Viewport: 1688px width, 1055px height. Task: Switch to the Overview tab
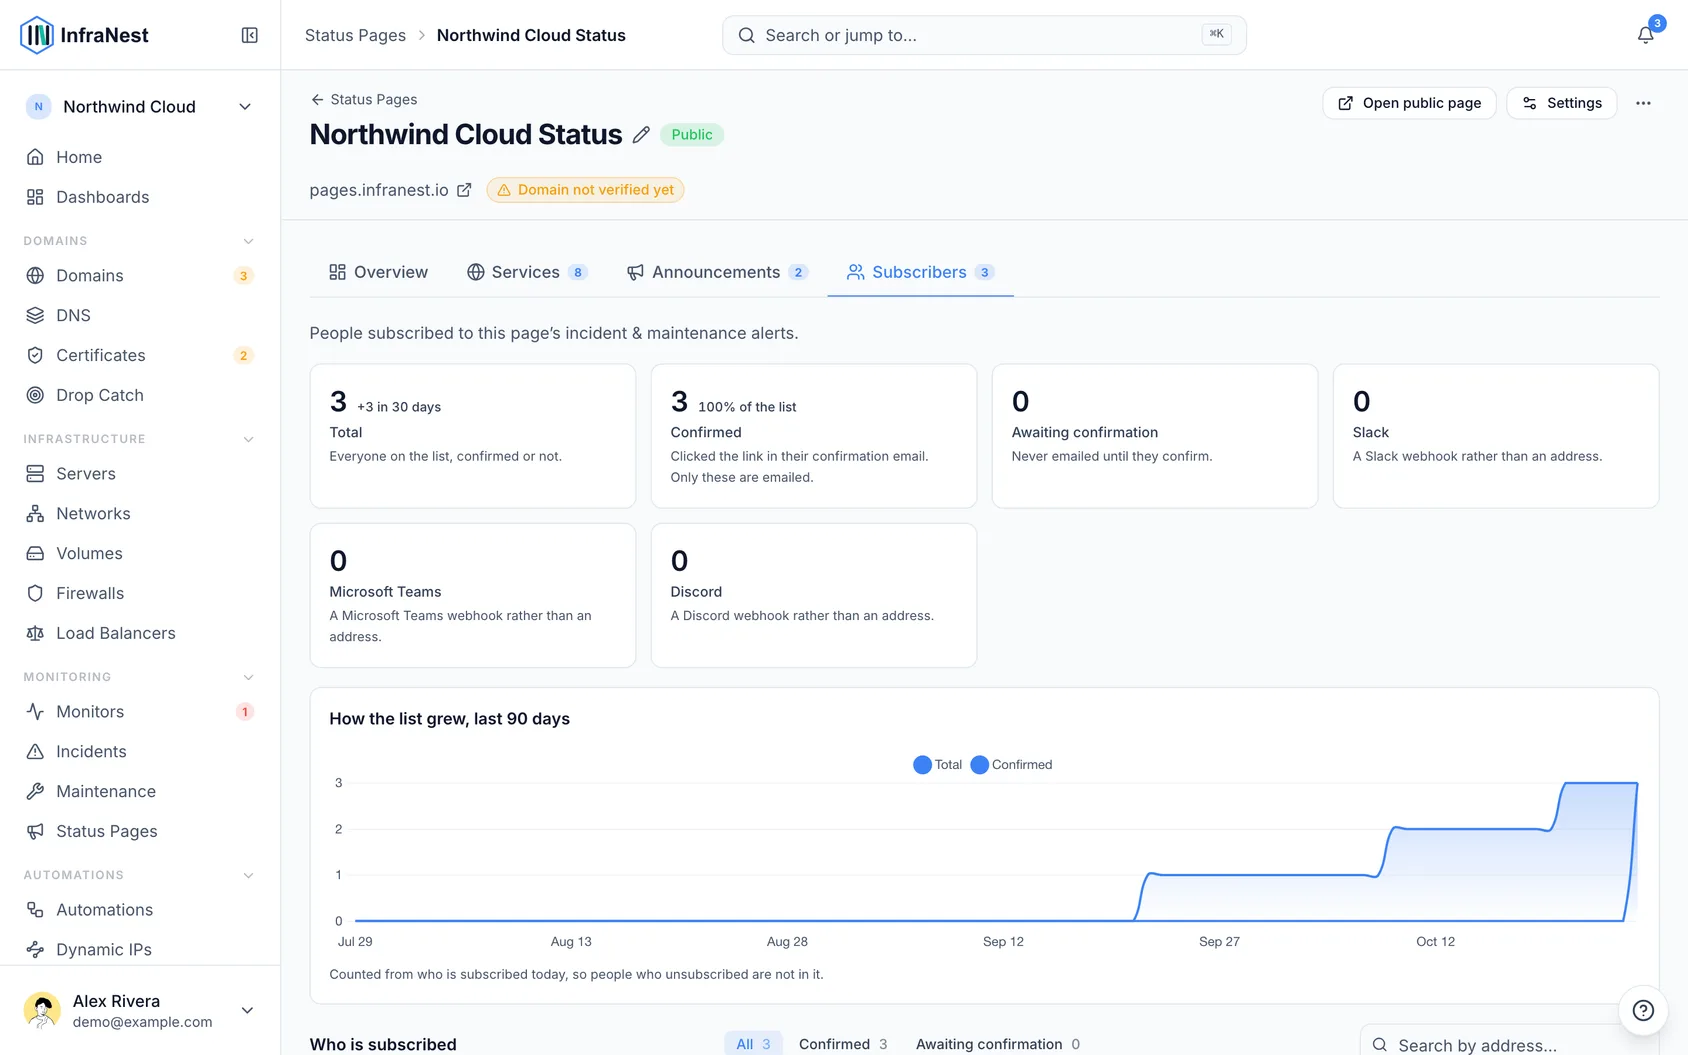coord(378,272)
